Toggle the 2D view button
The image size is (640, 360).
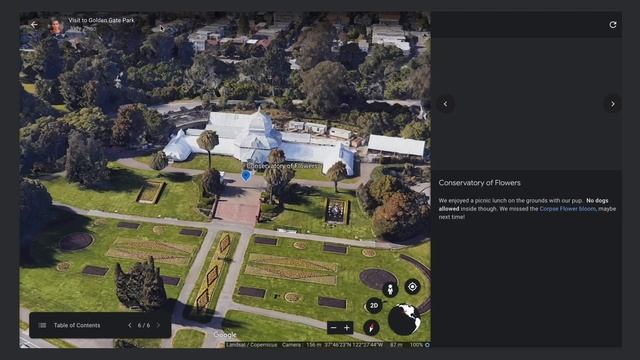pyautogui.click(x=374, y=305)
